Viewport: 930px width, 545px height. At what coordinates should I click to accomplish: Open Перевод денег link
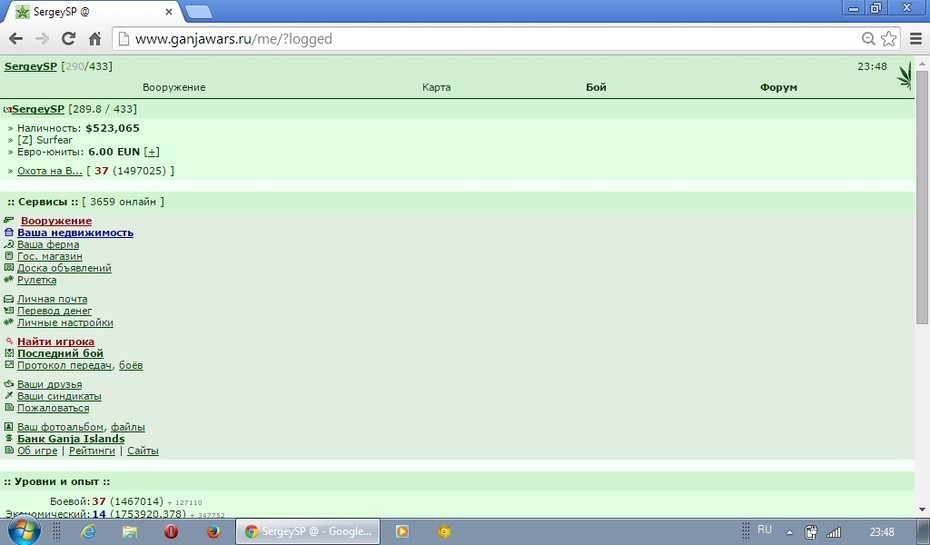point(55,311)
